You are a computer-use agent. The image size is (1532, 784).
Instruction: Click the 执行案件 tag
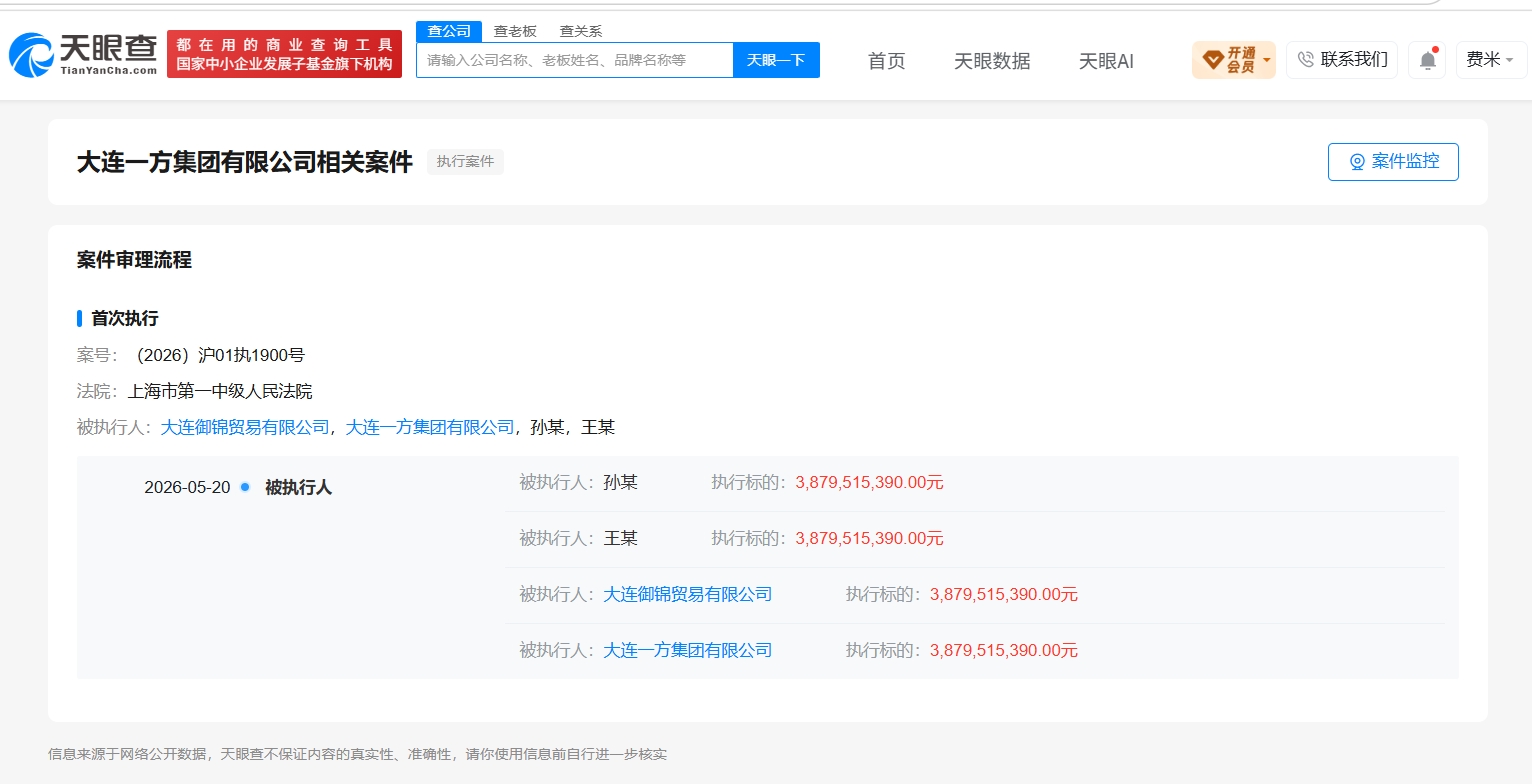point(465,162)
